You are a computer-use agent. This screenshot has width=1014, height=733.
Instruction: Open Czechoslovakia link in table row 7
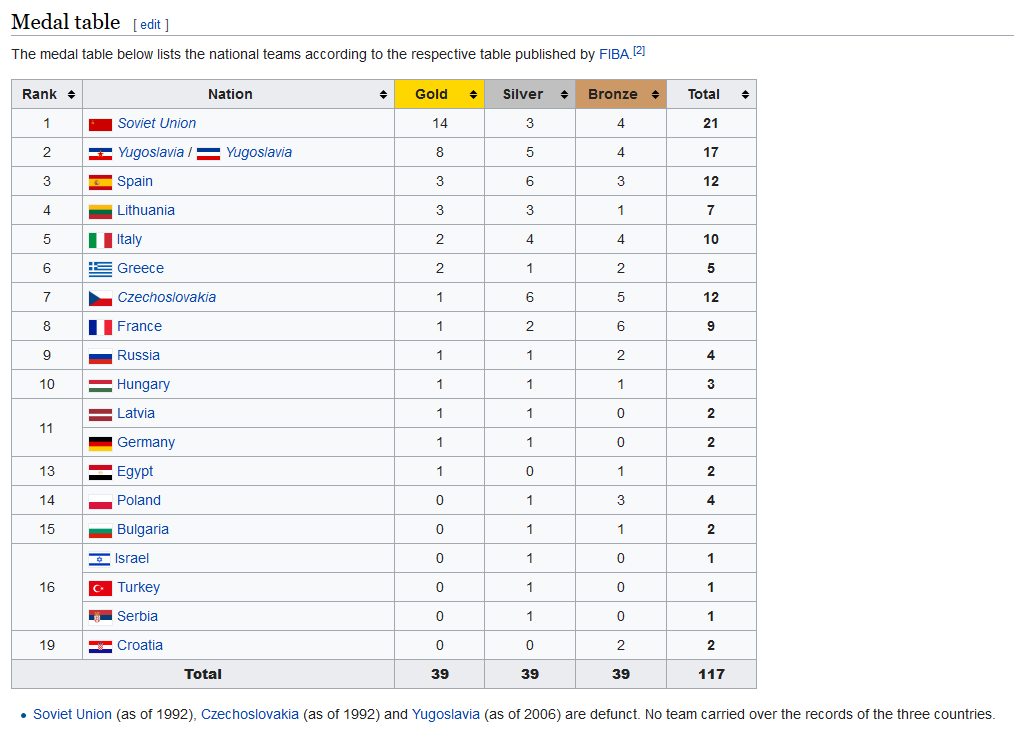[x=167, y=298]
